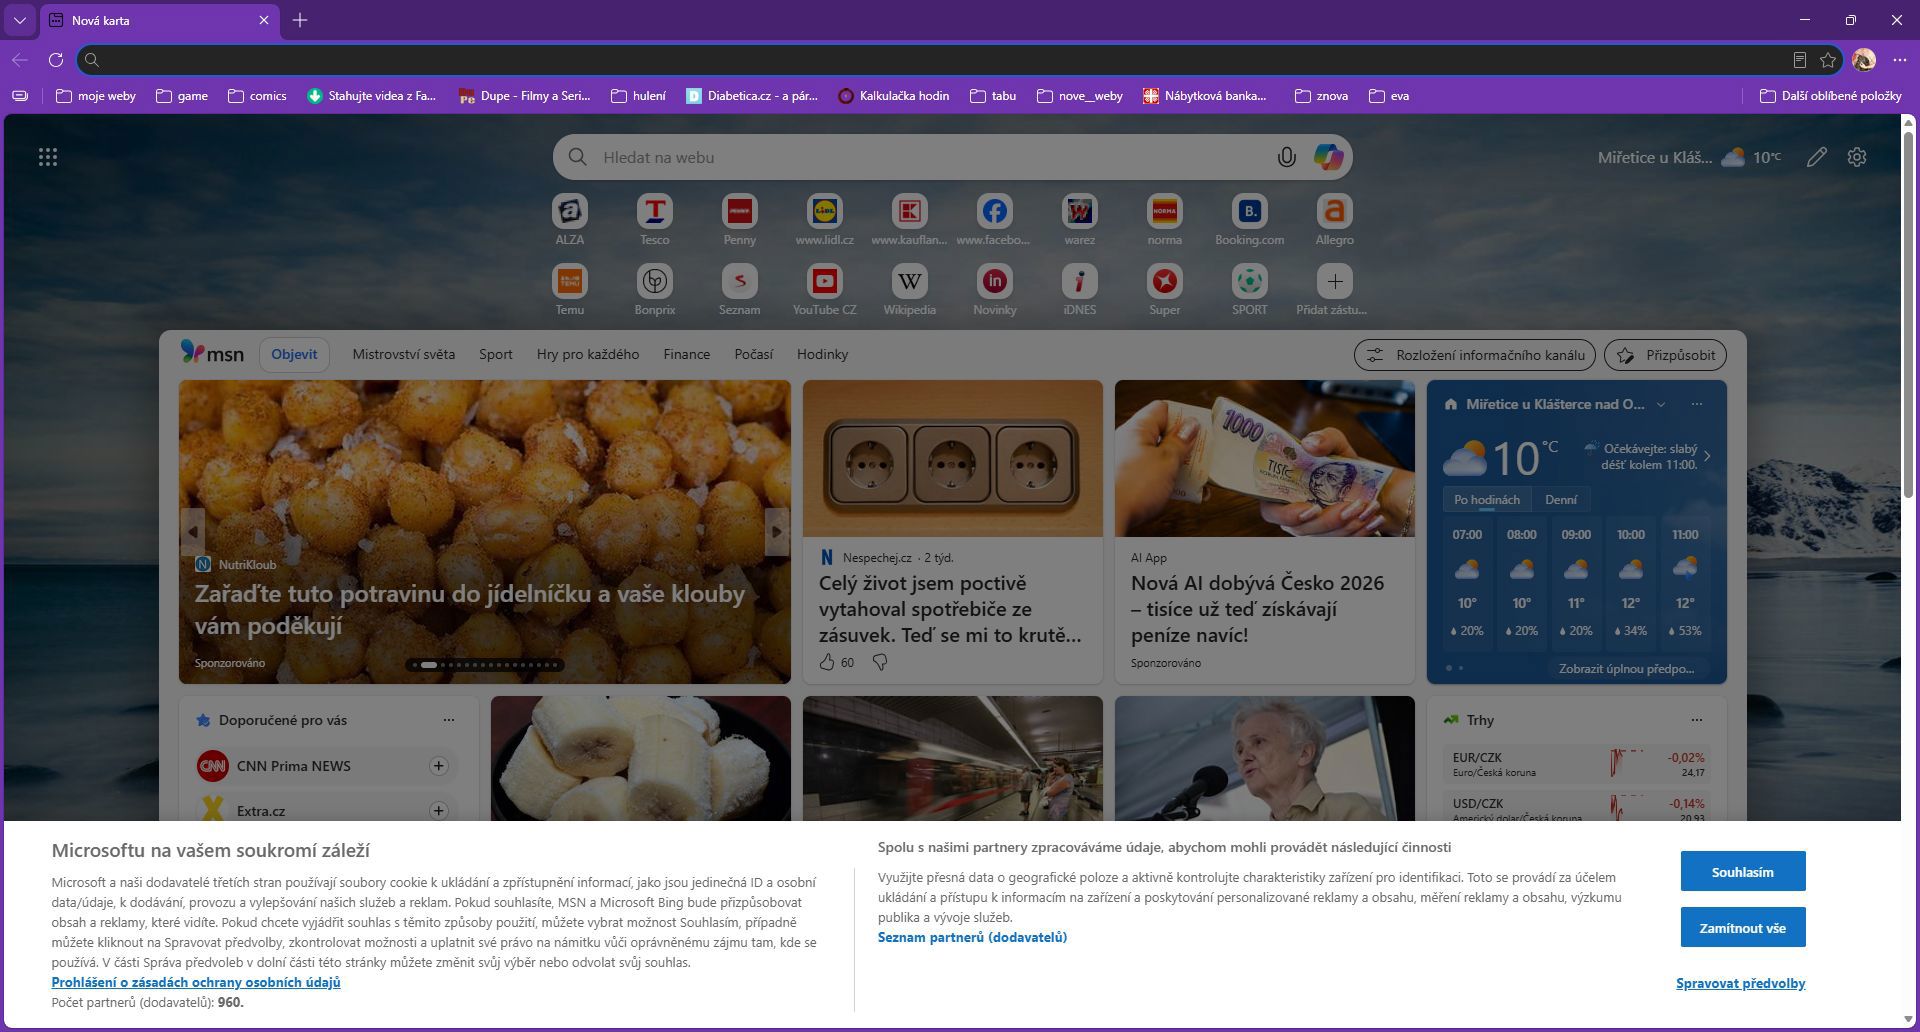The image size is (1920, 1032).
Task: Open Trhy card more options
Action: pyautogui.click(x=1696, y=720)
